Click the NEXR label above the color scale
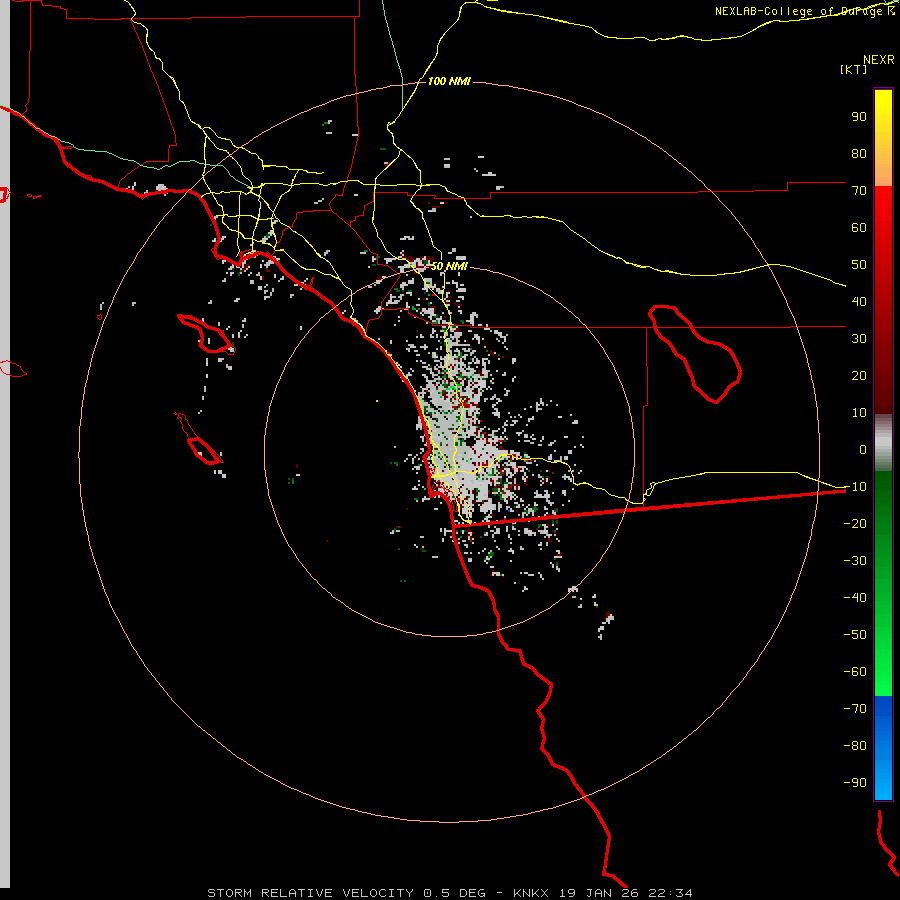Image resolution: width=900 pixels, height=900 pixels. tap(879, 60)
